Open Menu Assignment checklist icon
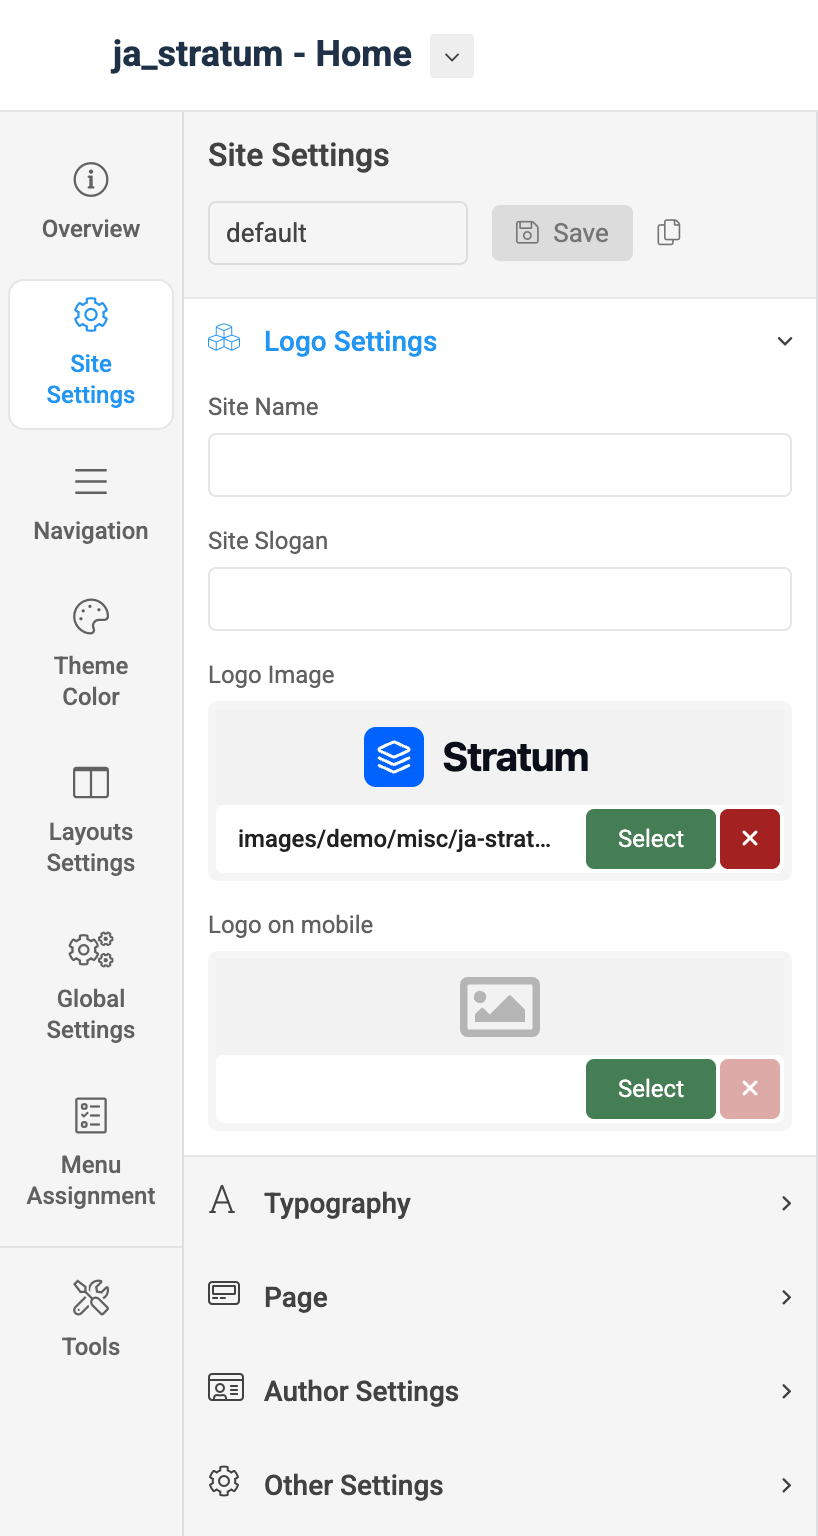Viewport: 818px width, 1536px height. tap(91, 1115)
